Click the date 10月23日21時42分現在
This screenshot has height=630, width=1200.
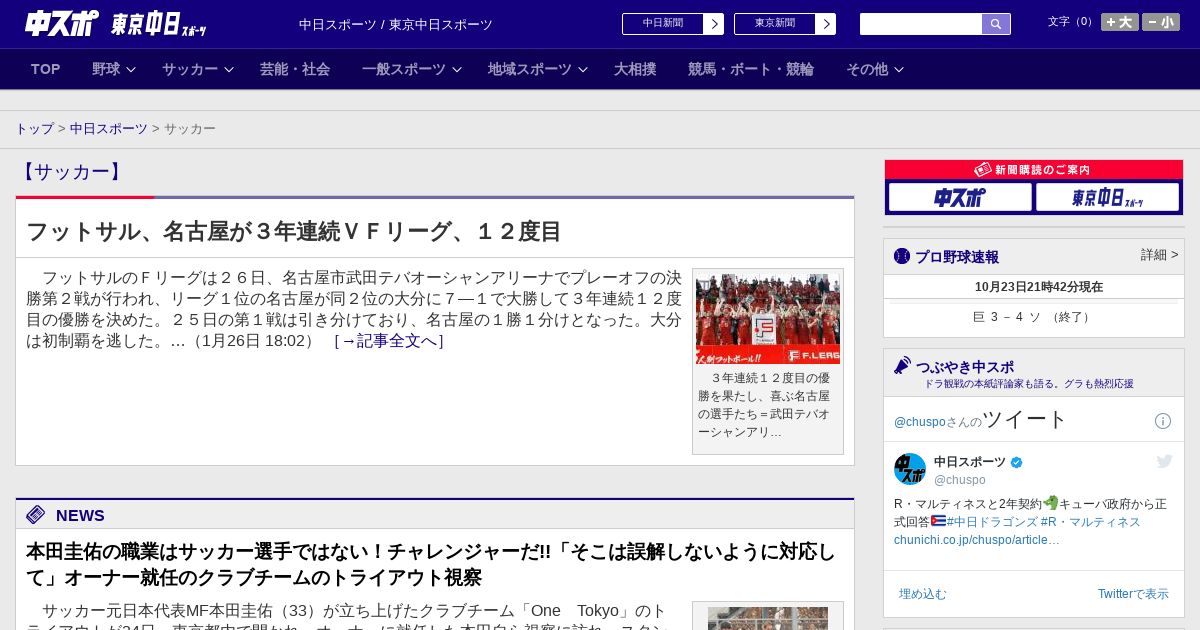coord(1039,287)
